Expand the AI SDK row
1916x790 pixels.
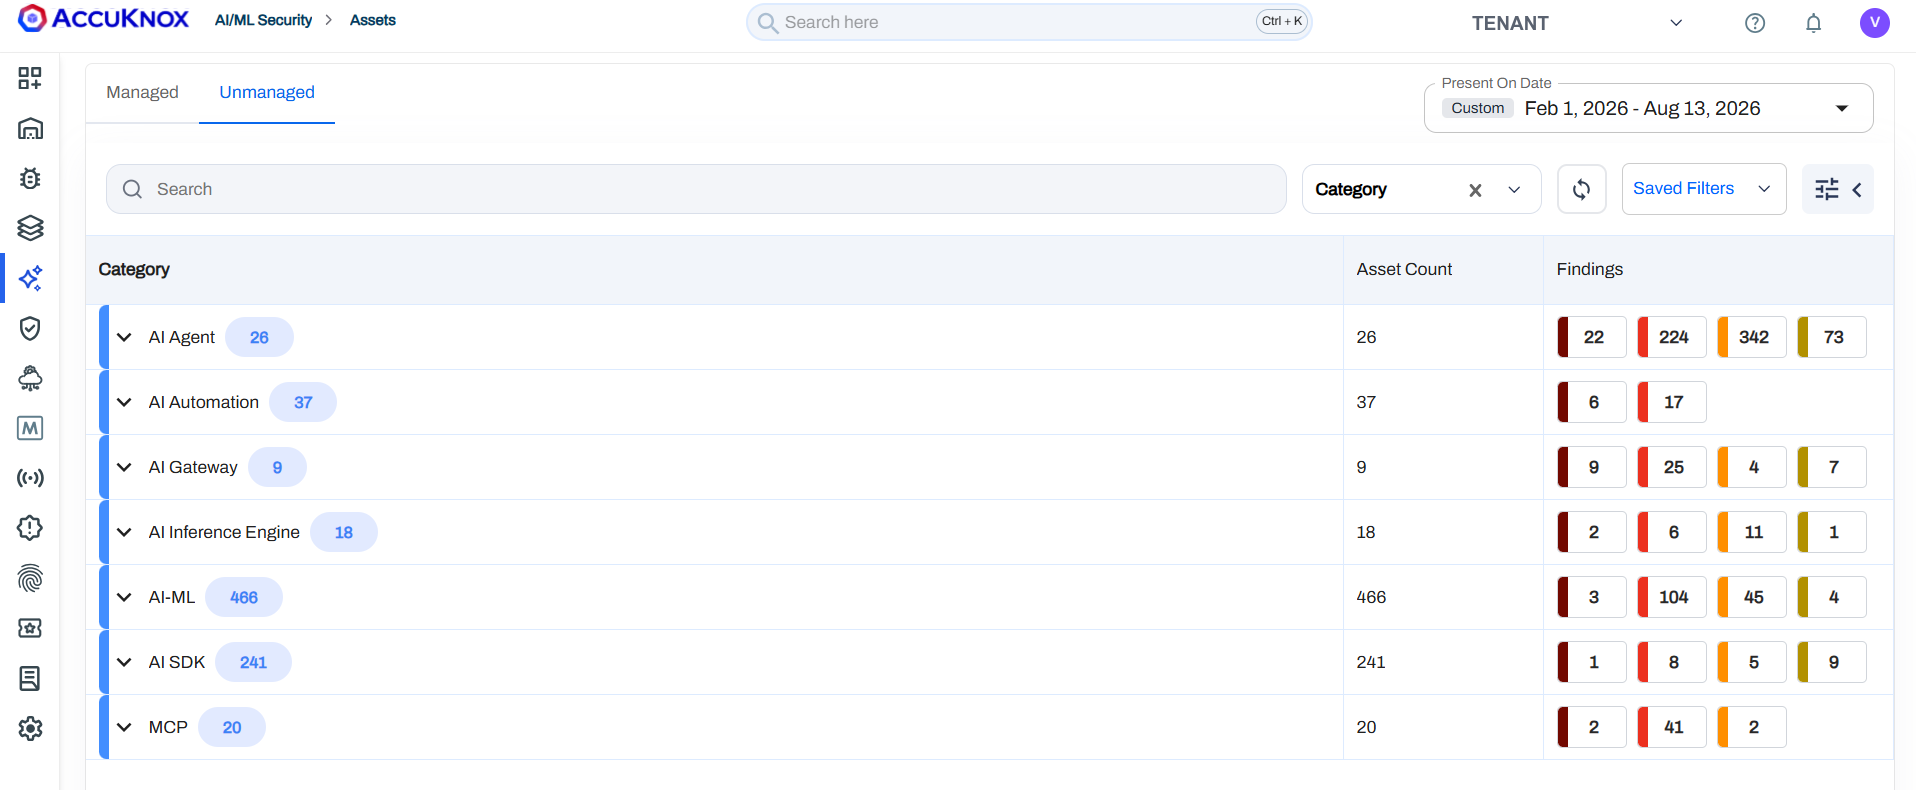click(124, 662)
